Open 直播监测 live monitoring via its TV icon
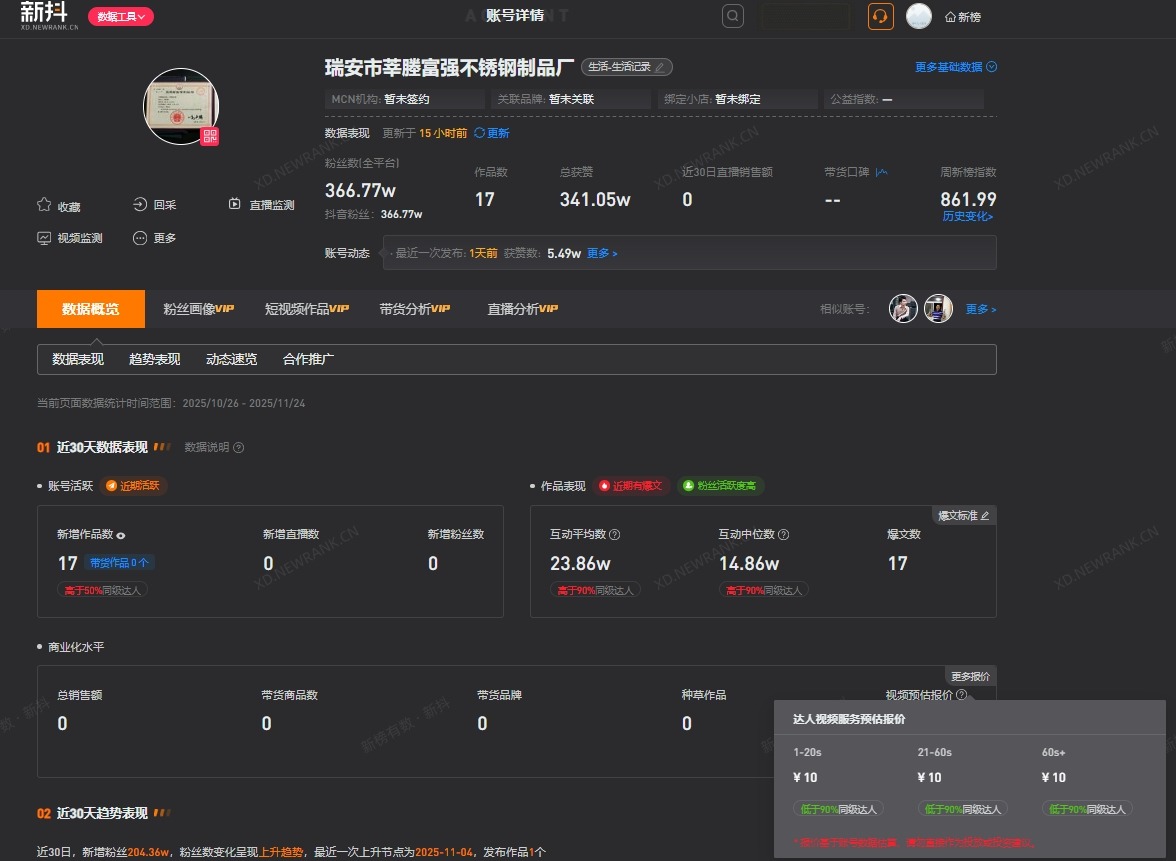Viewport: 1176px width, 861px height. point(233,204)
